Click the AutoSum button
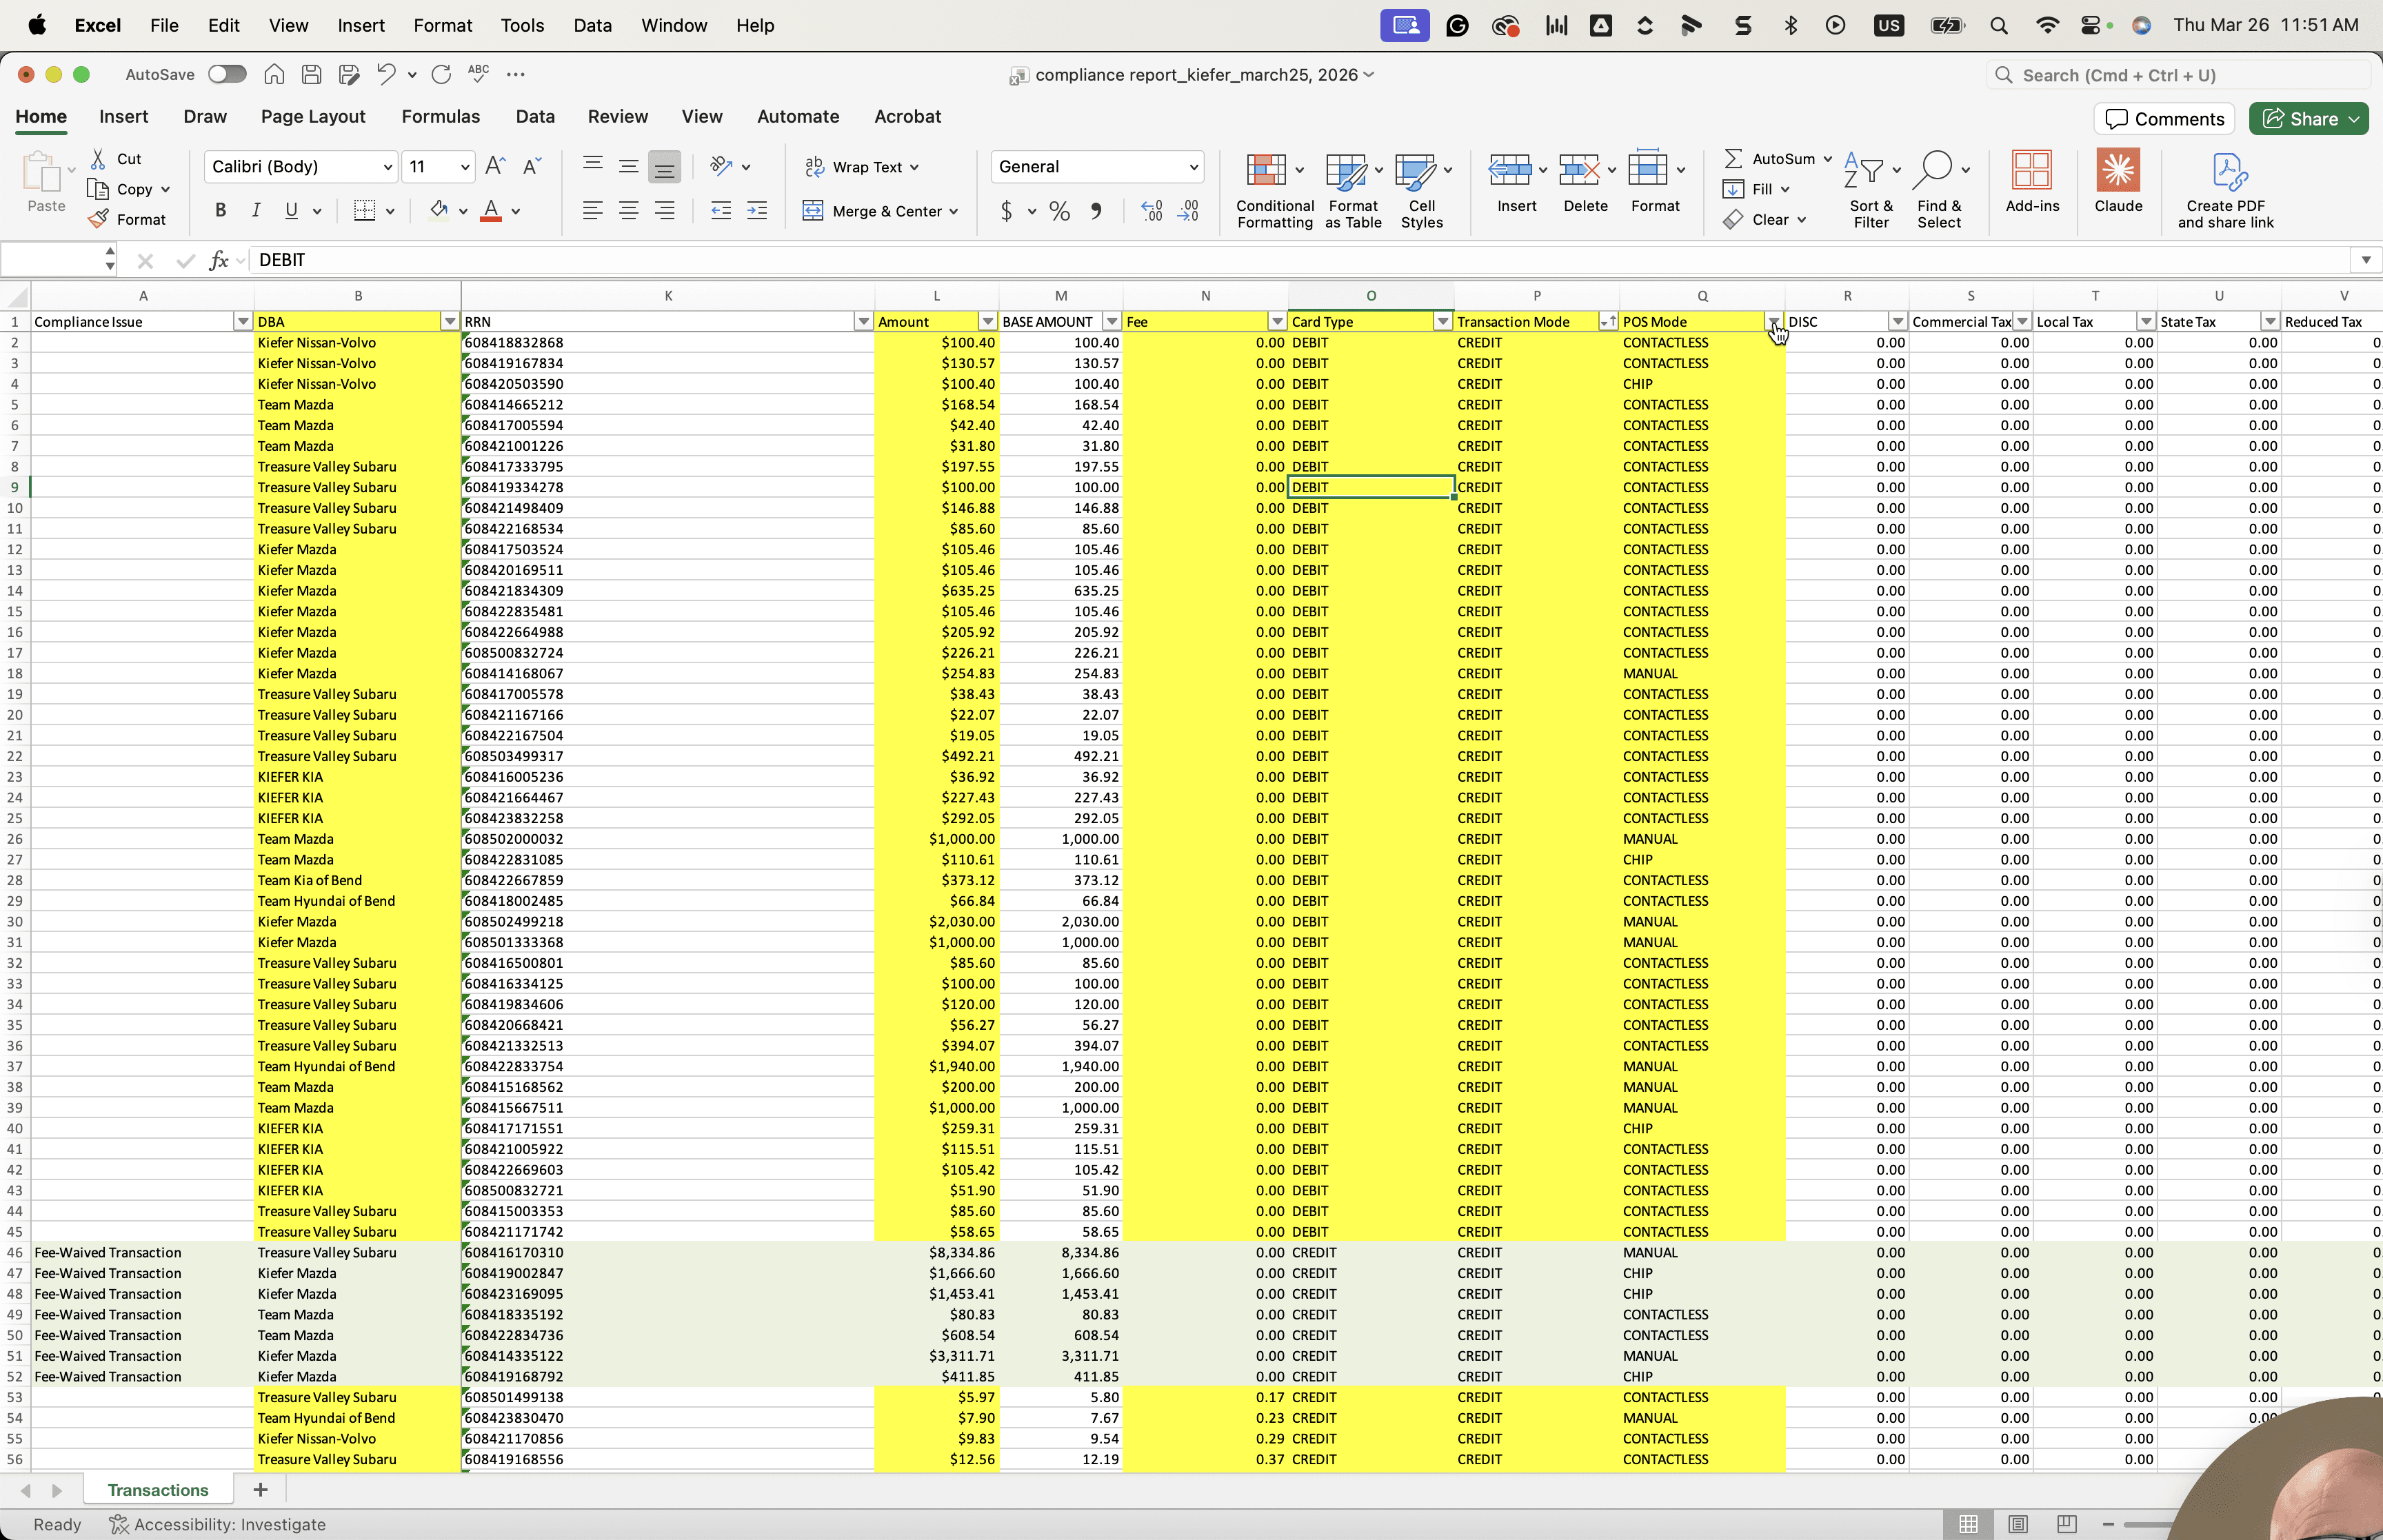 coord(1770,158)
